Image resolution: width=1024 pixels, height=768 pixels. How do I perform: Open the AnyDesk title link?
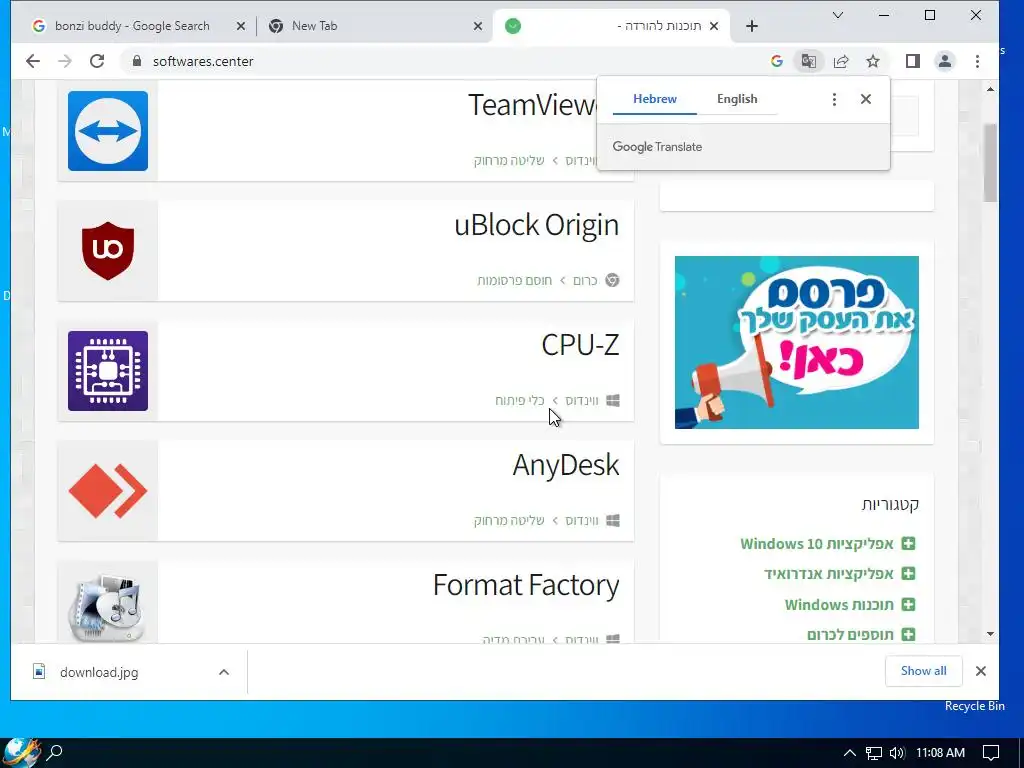point(566,465)
